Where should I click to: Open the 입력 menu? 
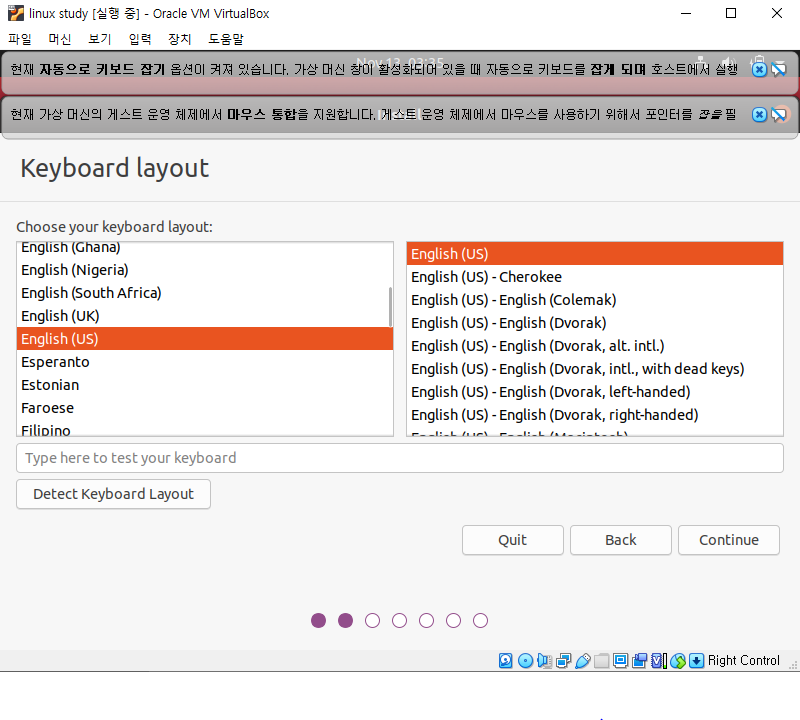click(140, 39)
